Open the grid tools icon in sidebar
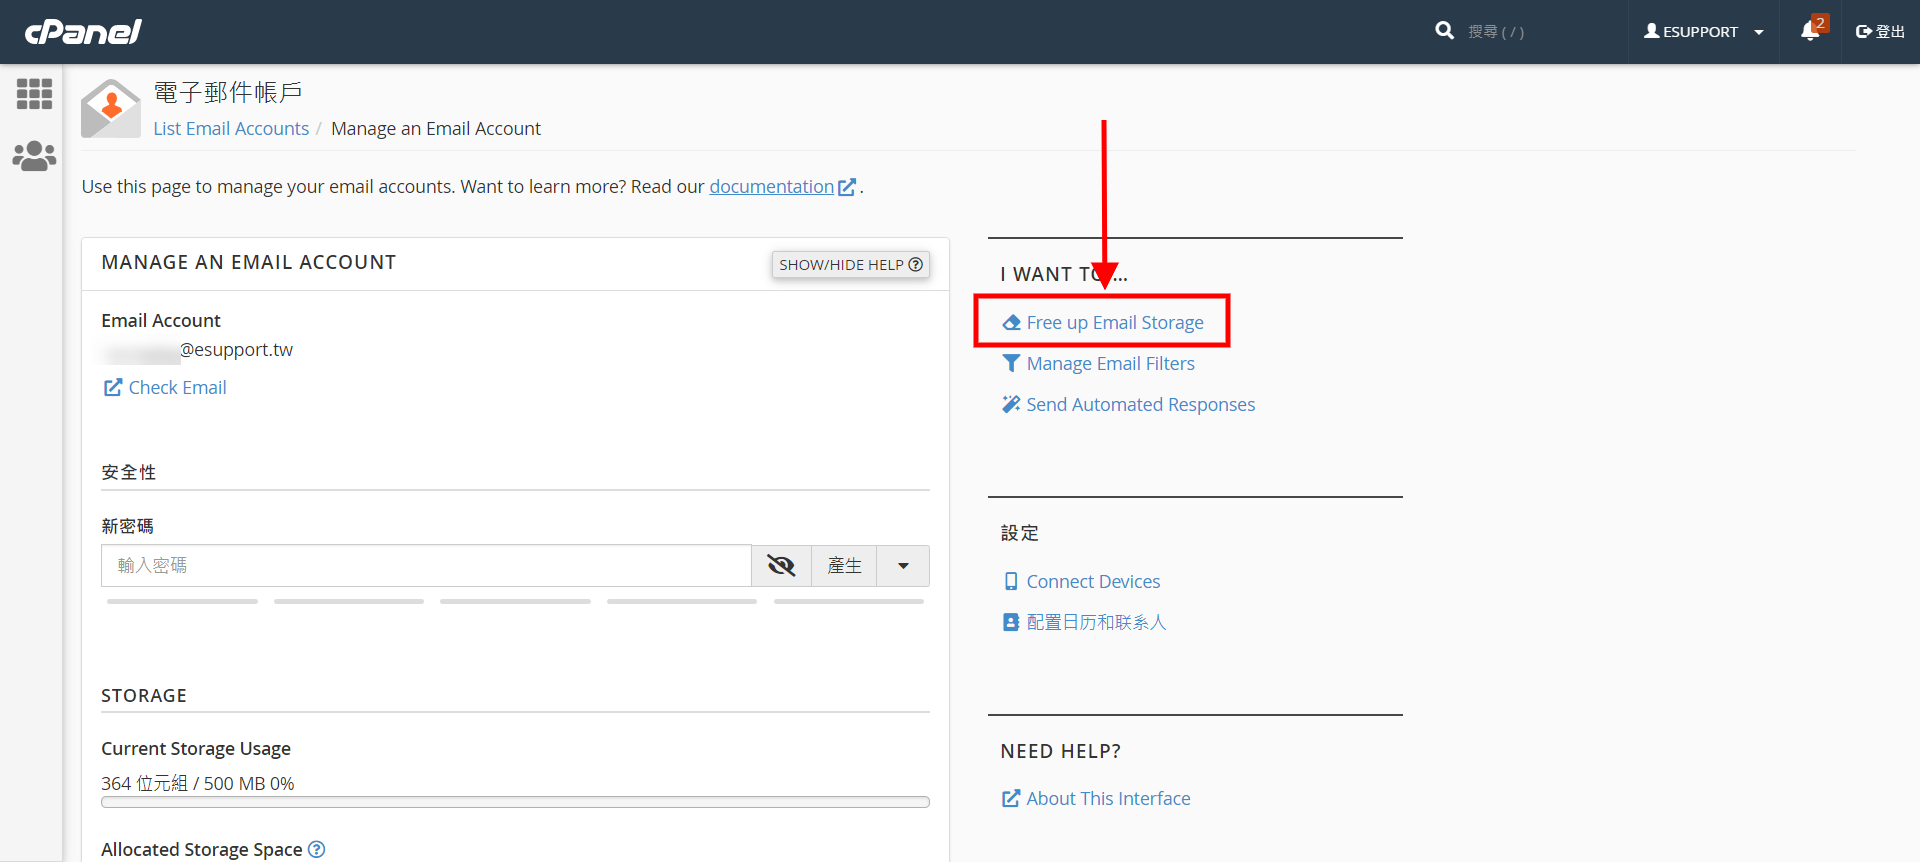Screen dimensions: 1920x863 [x=34, y=94]
